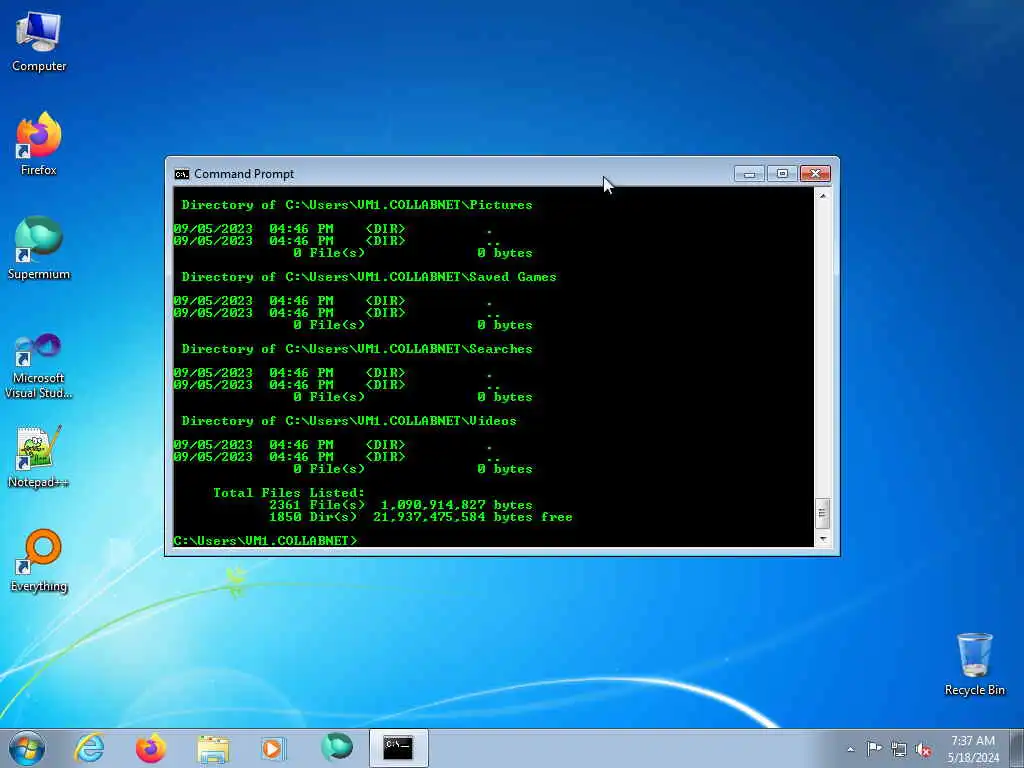Click the '2361 File(s) 1,090,914,827 bytes' line
Screen dimensions: 1024x768
(x=400, y=505)
